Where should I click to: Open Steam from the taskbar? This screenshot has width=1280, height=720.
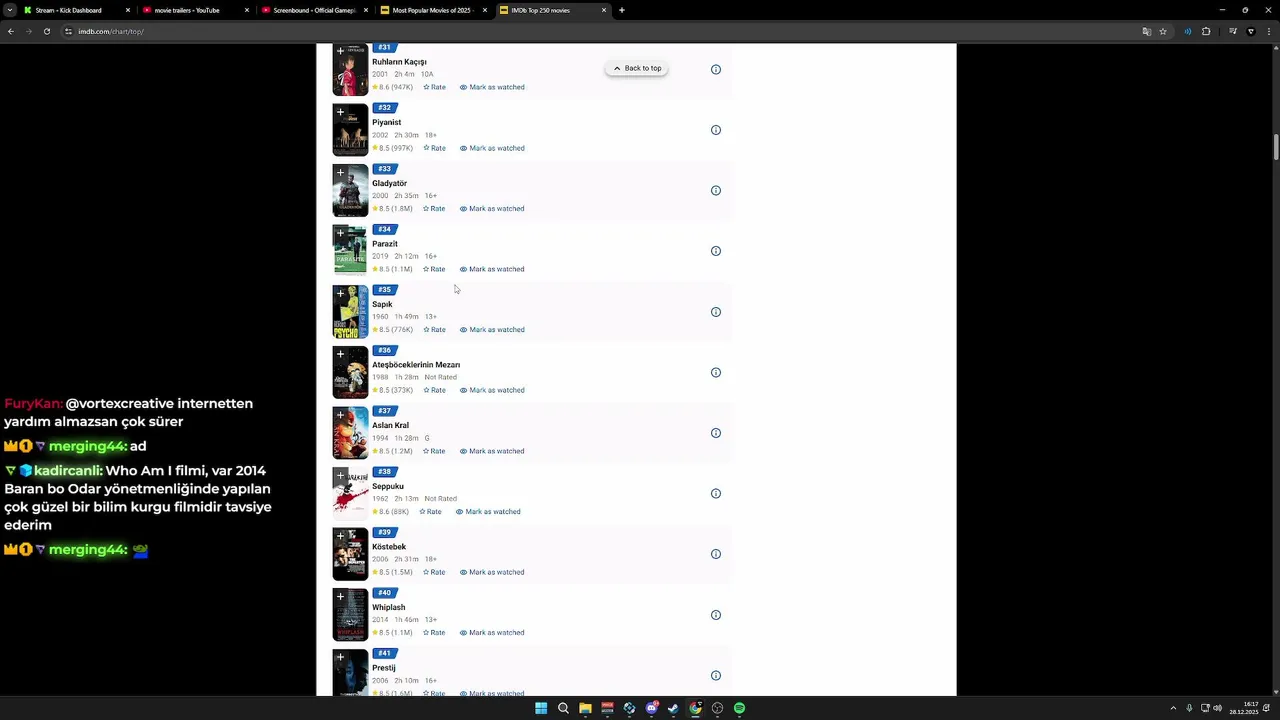tap(673, 708)
